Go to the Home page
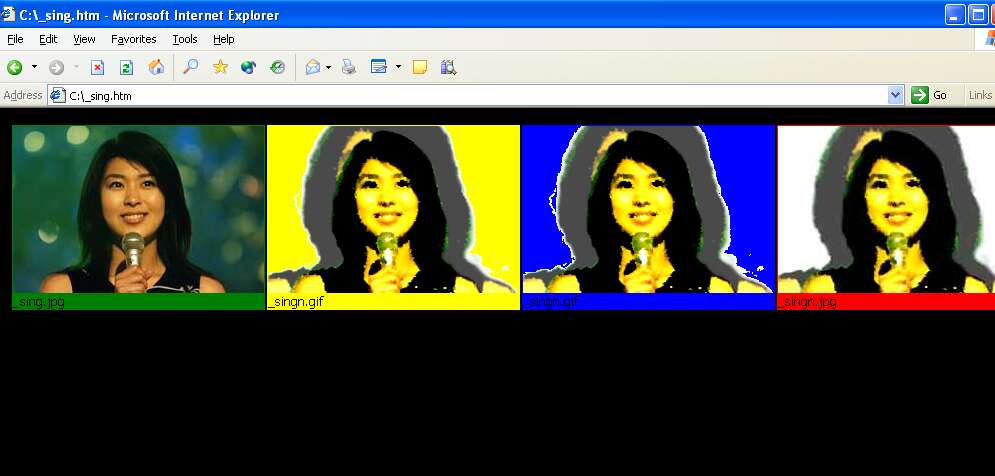Image resolution: width=995 pixels, height=476 pixels. click(x=156, y=68)
